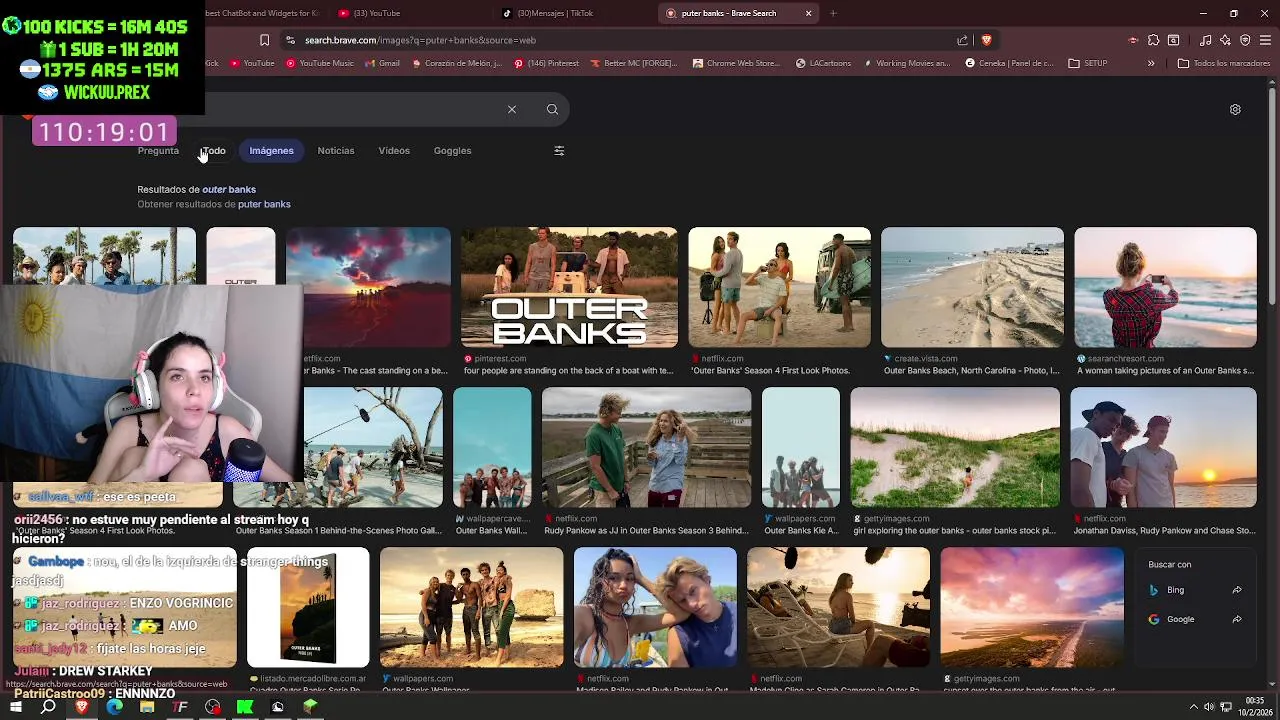Viewport: 1280px width, 720px height.
Task: Open the Minecraft grass block taskbar icon
Action: point(311,707)
